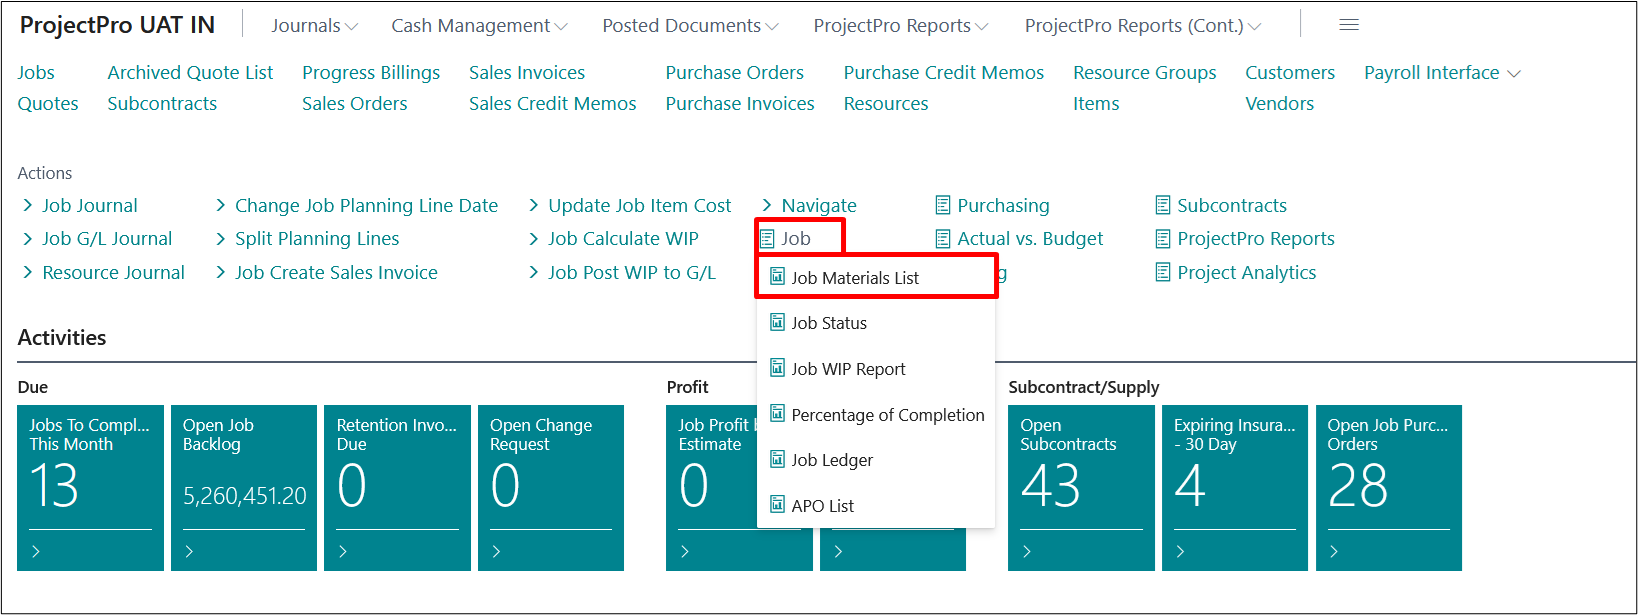This screenshot has width=1638, height=615.
Task: Click the report icon beside Actual vs. Budget
Action: 942,238
